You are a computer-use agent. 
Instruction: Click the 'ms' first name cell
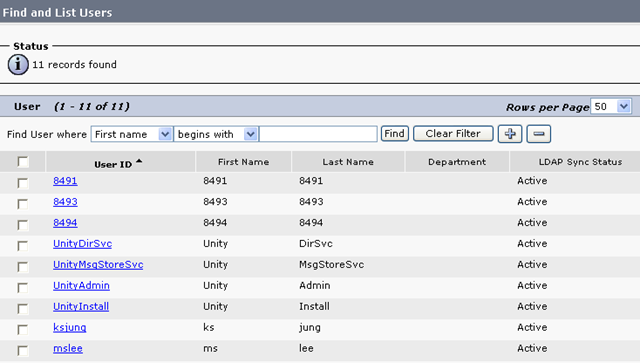pos(210,349)
